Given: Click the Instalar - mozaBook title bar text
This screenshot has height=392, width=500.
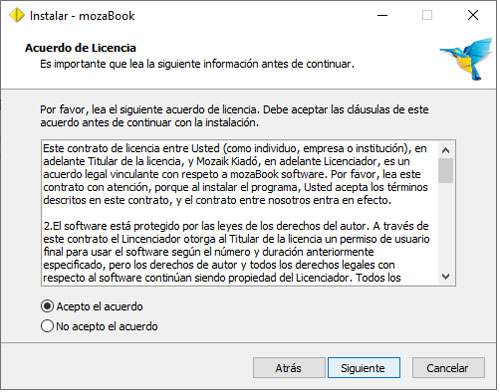Looking at the screenshot, I should click(82, 16).
